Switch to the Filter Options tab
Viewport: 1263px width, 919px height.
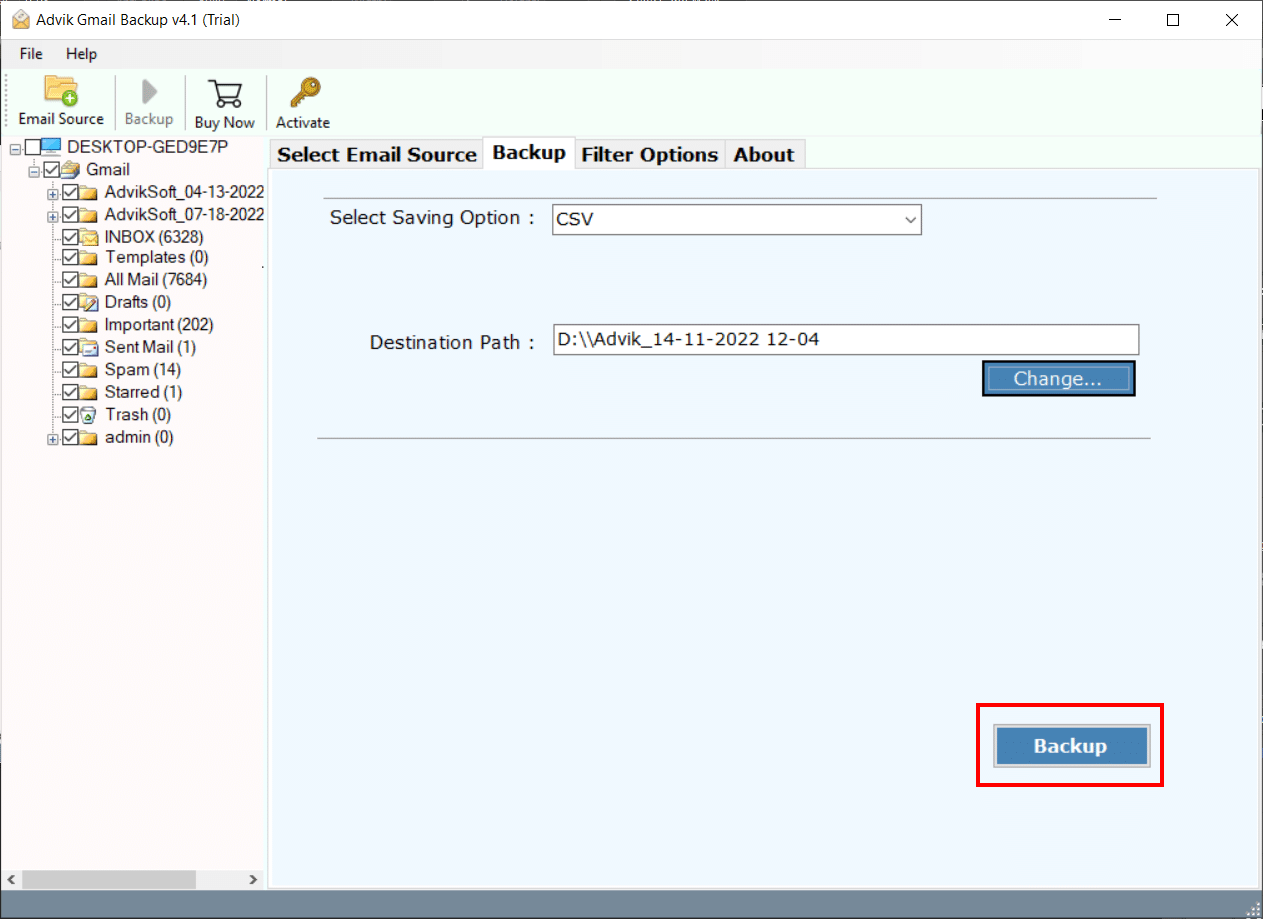point(650,154)
